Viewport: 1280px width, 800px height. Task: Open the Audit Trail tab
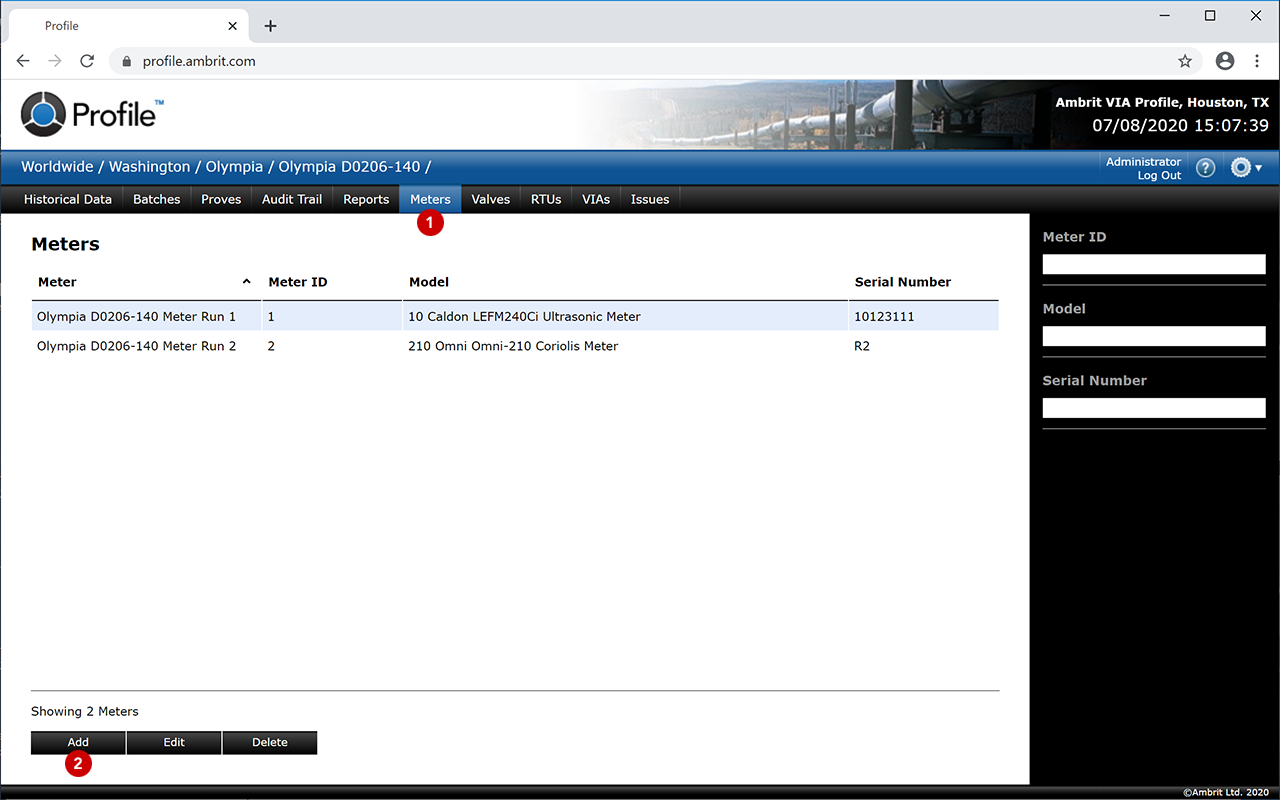(x=291, y=199)
